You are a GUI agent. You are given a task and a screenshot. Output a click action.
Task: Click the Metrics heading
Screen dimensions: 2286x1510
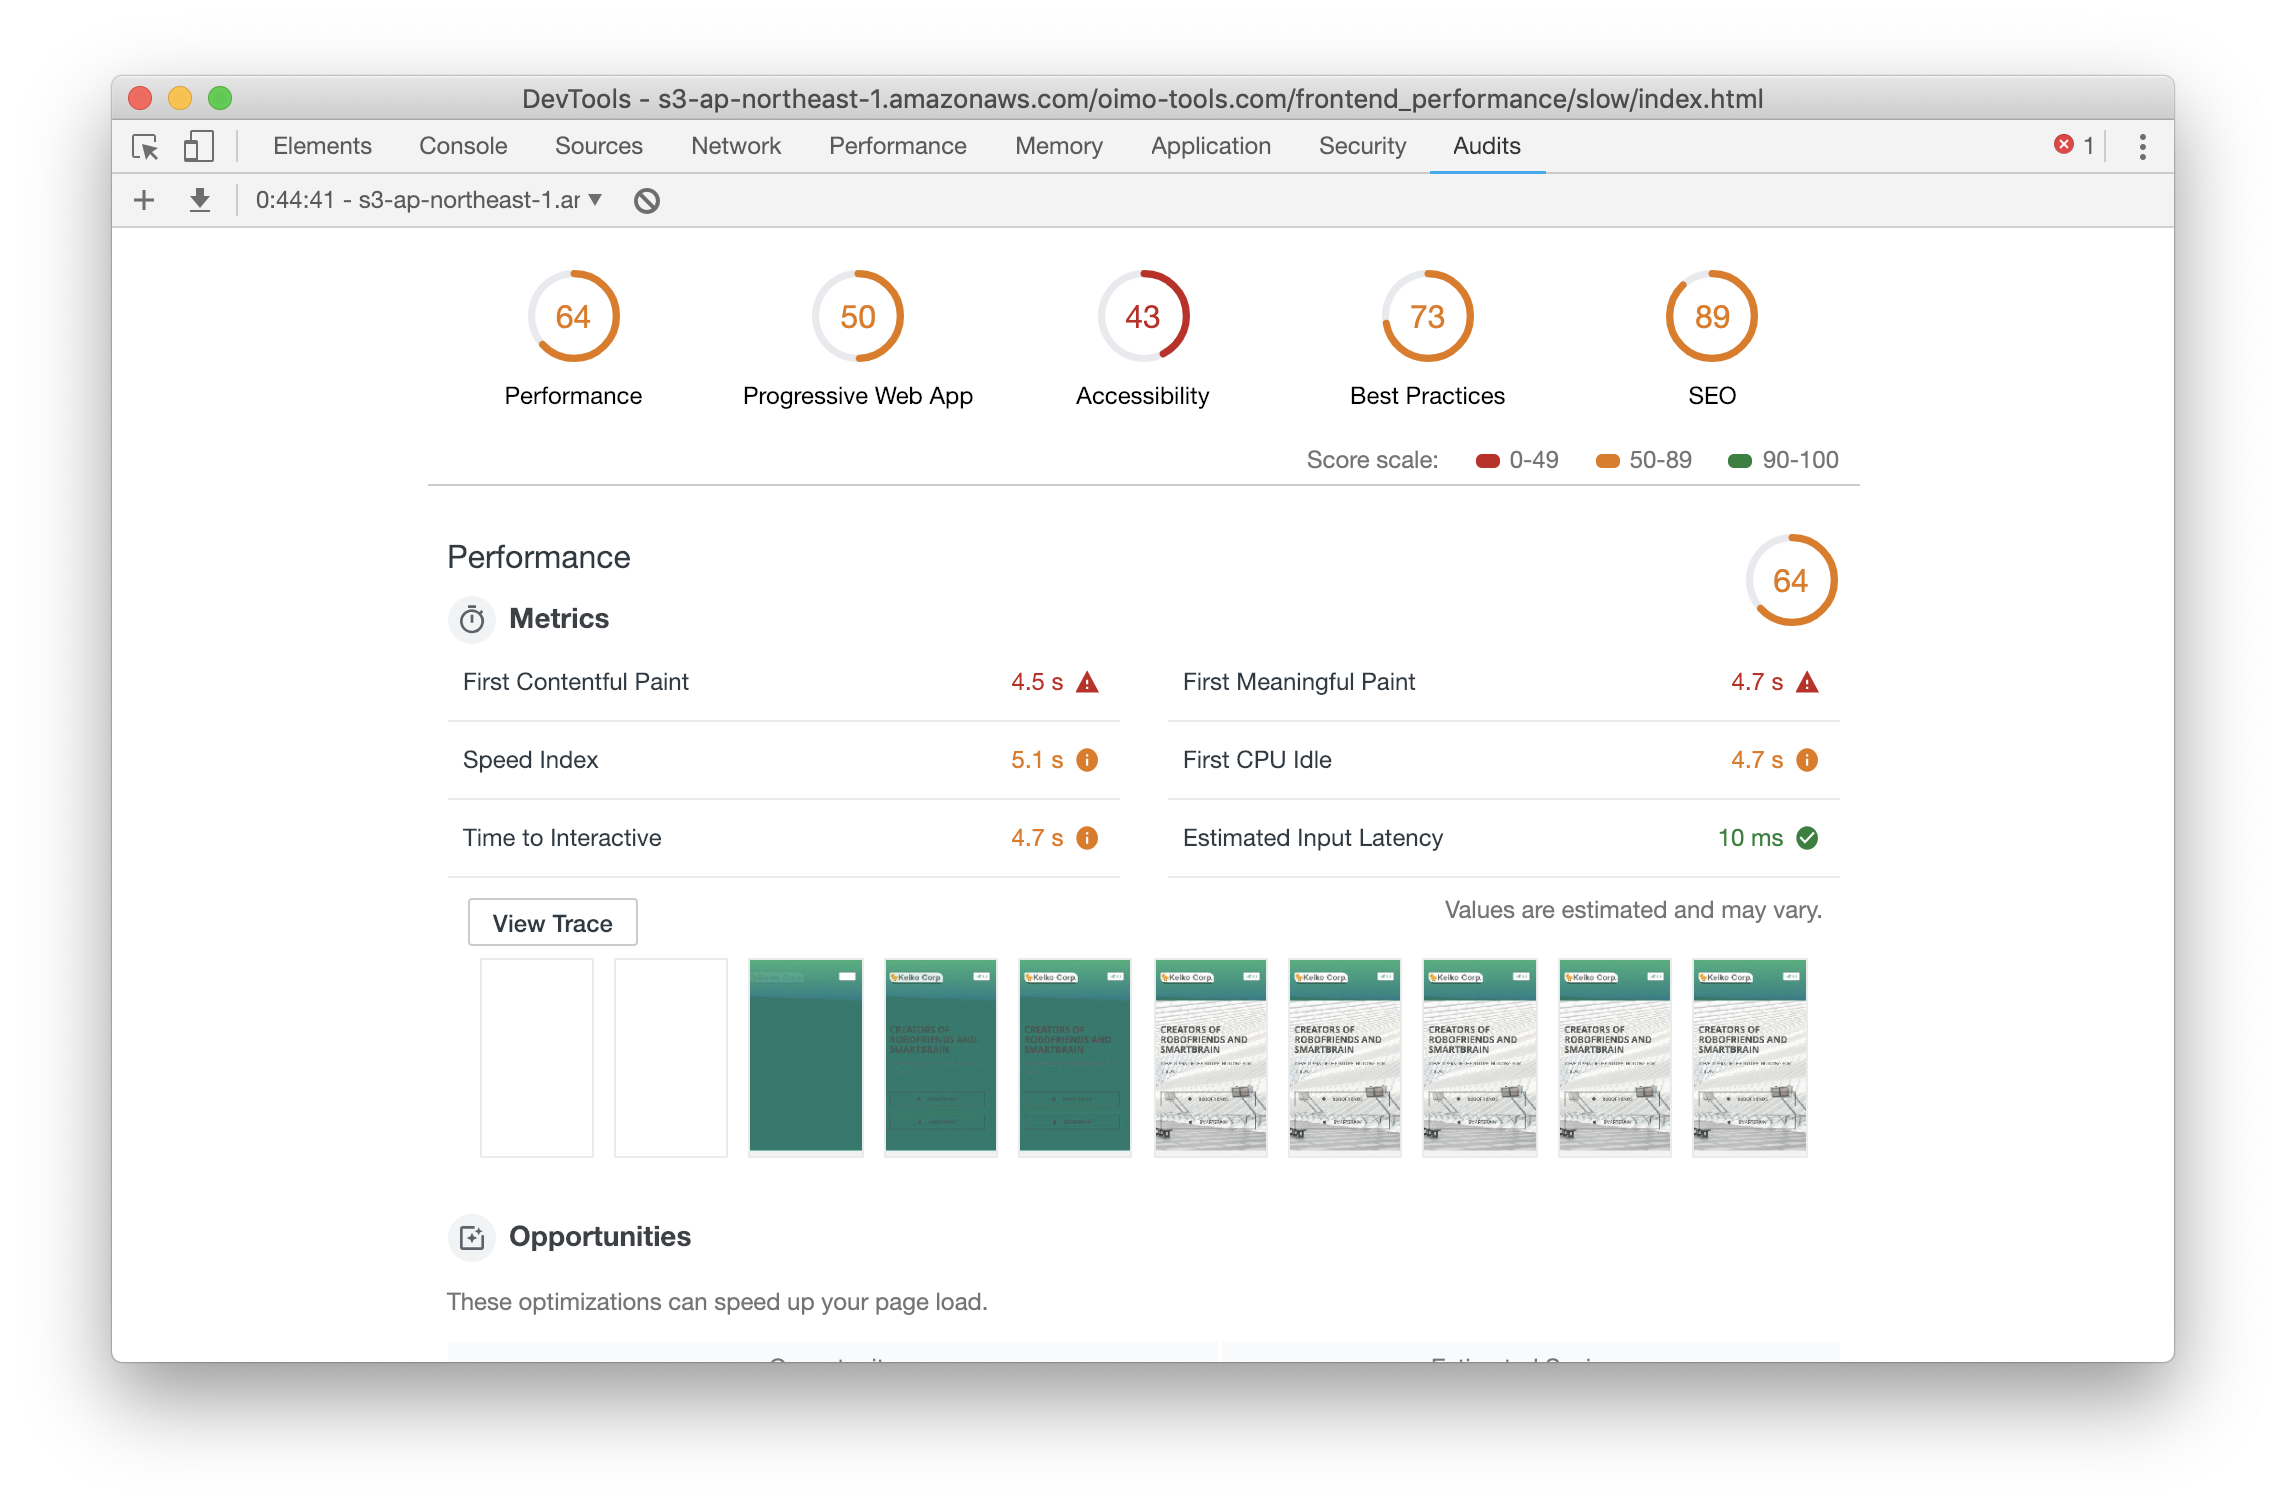(x=559, y=619)
